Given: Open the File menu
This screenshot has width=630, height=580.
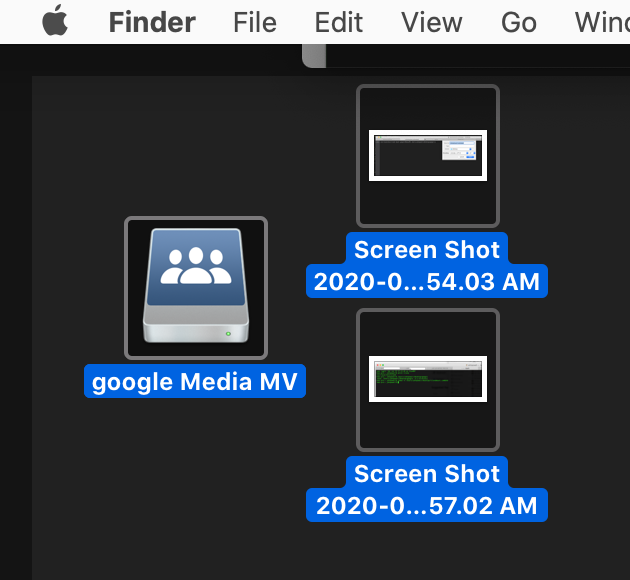Looking at the screenshot, I should coord(255,22).
